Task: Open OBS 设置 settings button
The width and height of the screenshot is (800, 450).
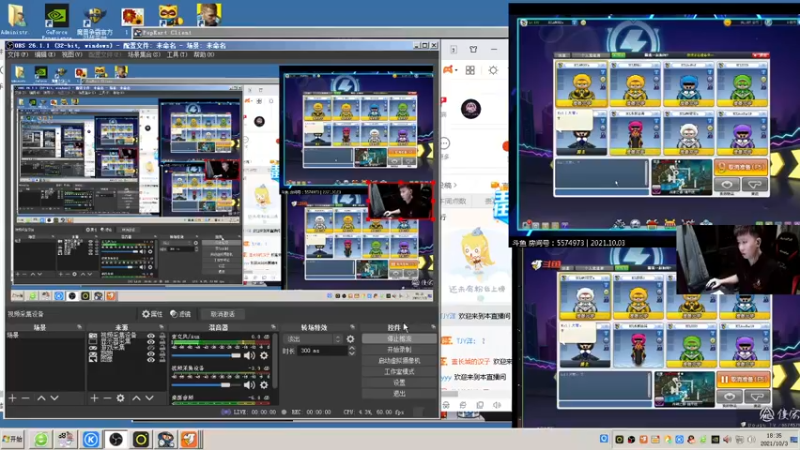Action: [399, 383]
